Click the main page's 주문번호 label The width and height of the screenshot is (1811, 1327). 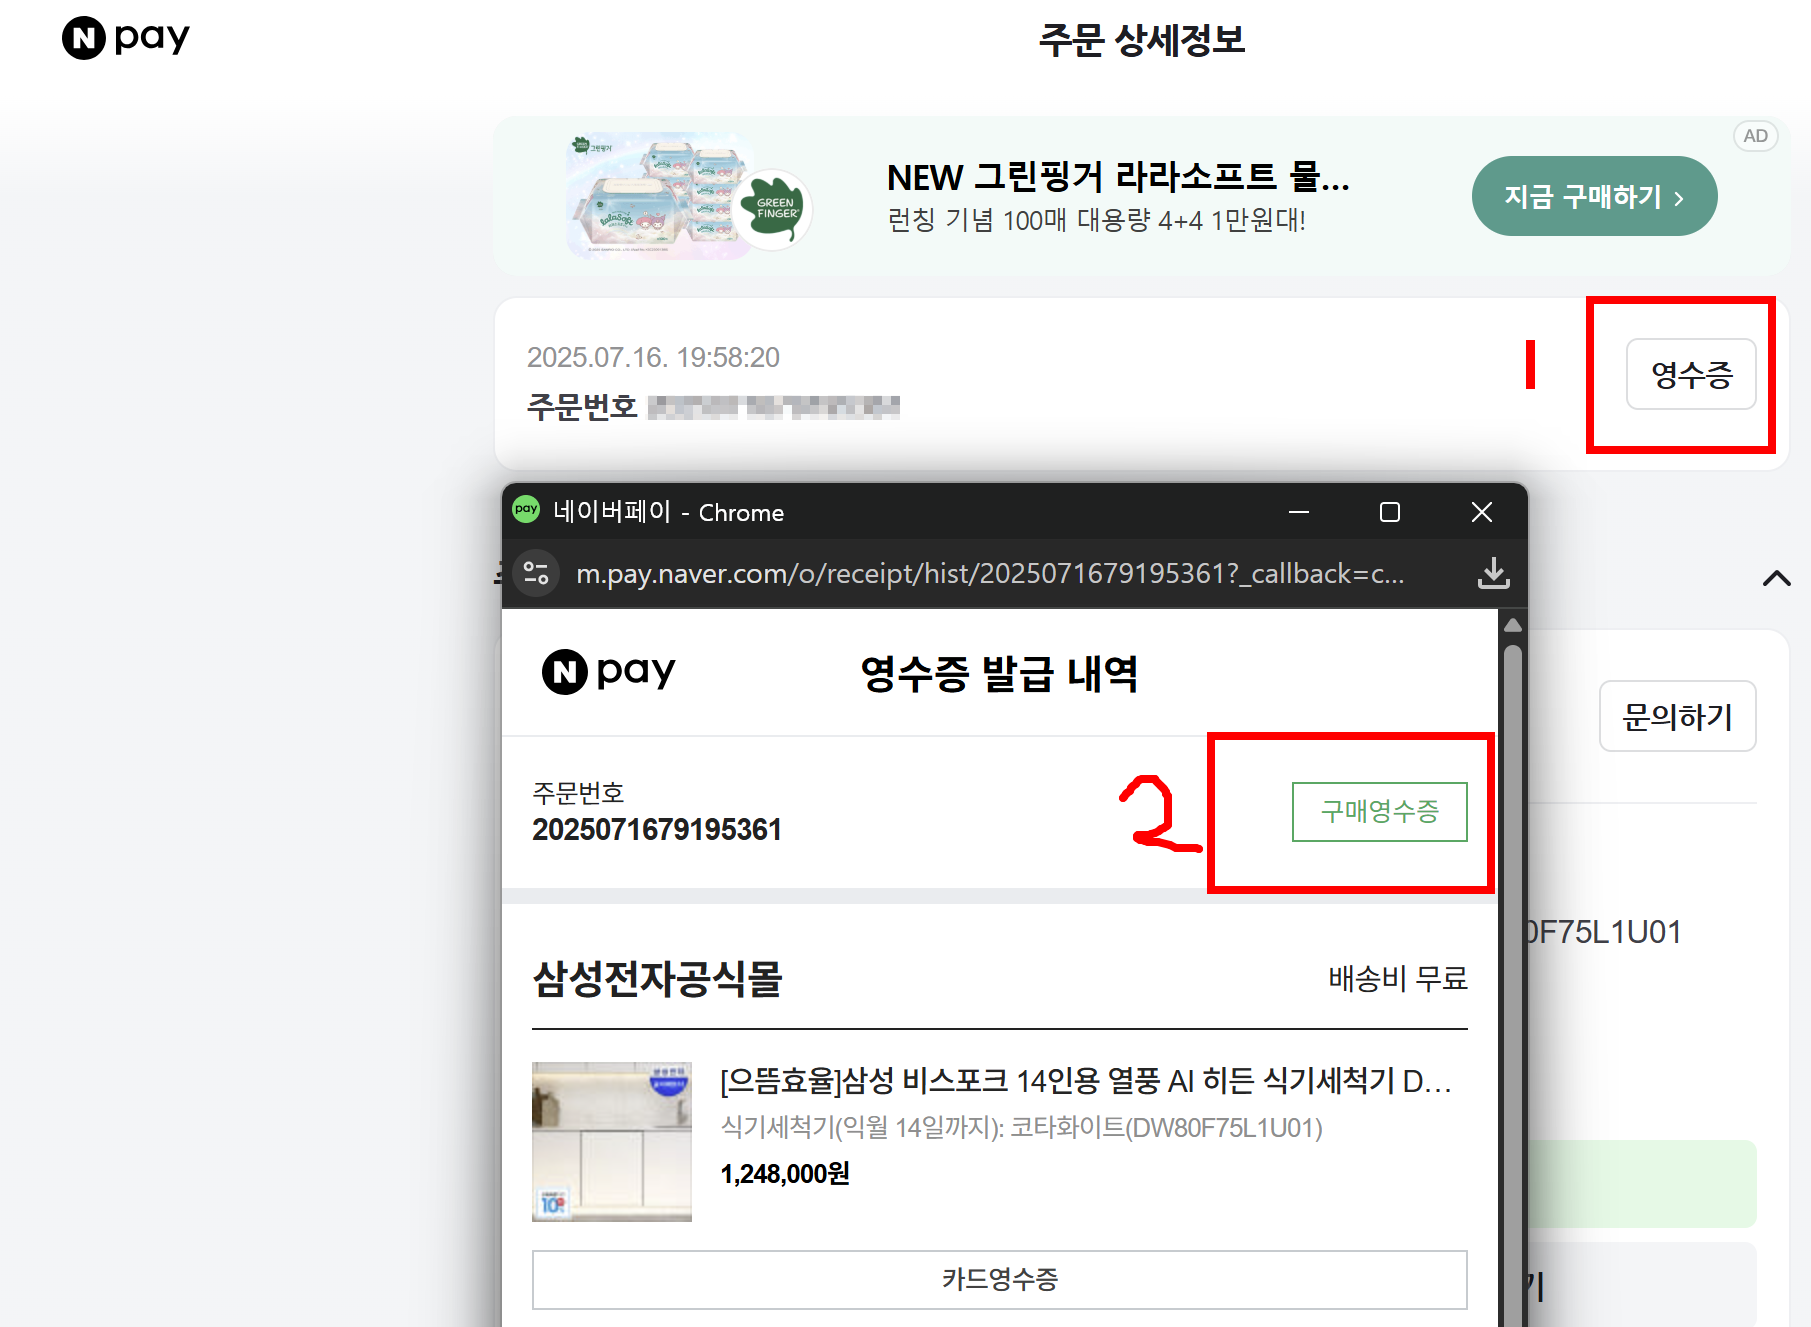click(582, 407)
